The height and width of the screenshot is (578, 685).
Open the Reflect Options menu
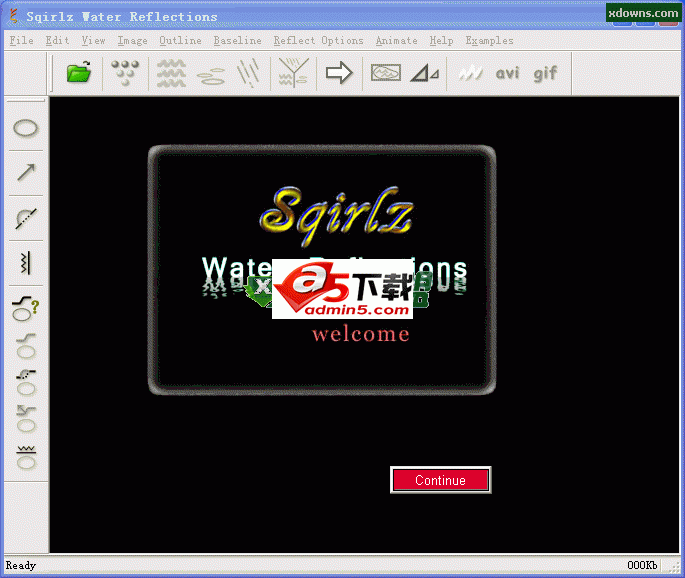[x=318, y=41]
